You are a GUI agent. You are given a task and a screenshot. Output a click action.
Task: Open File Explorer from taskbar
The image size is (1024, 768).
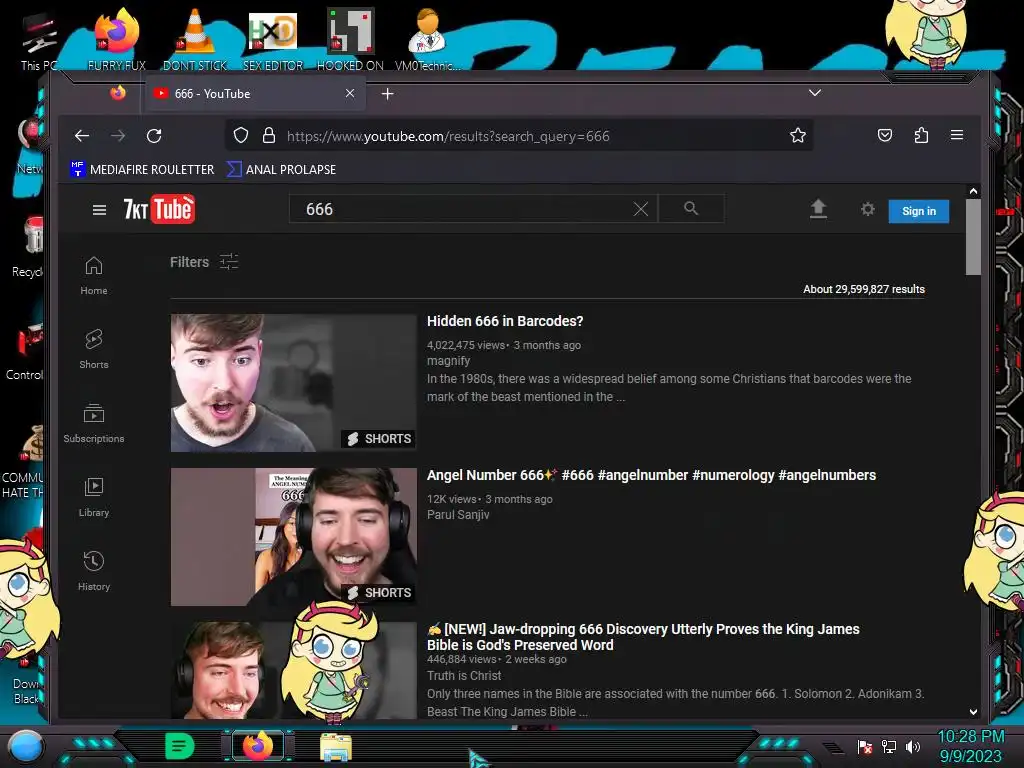pyautogui.click(x=336, y=747)
